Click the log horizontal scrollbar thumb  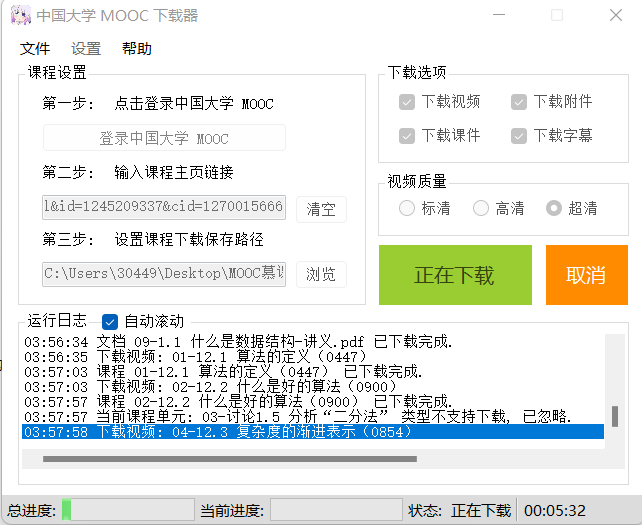[x=230, y=459]
